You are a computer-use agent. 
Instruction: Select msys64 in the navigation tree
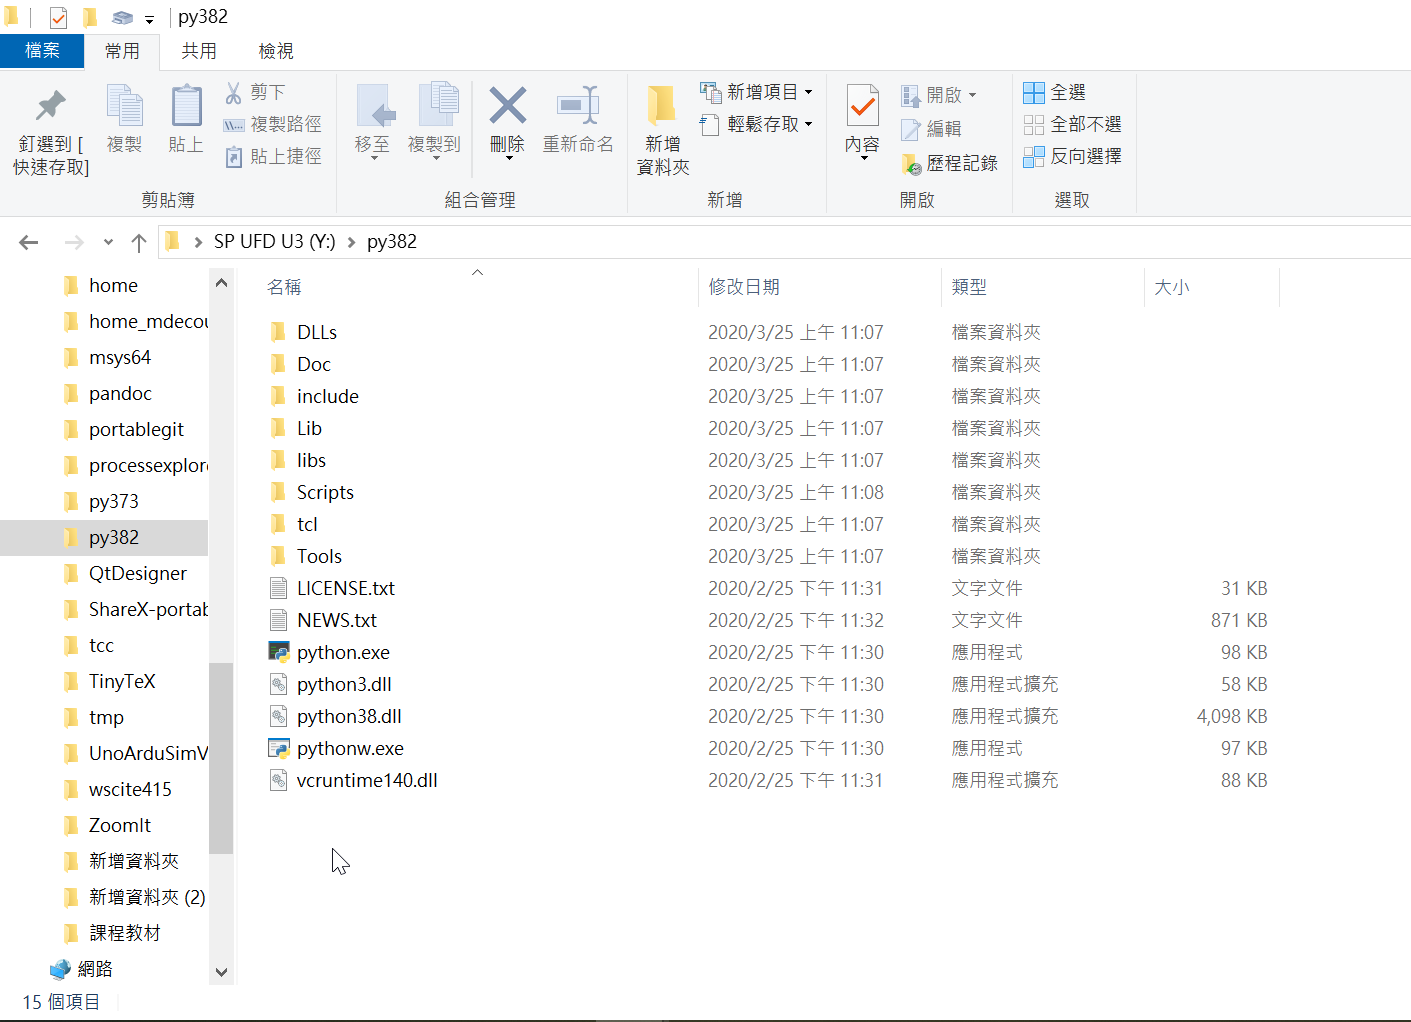(120, 357)
